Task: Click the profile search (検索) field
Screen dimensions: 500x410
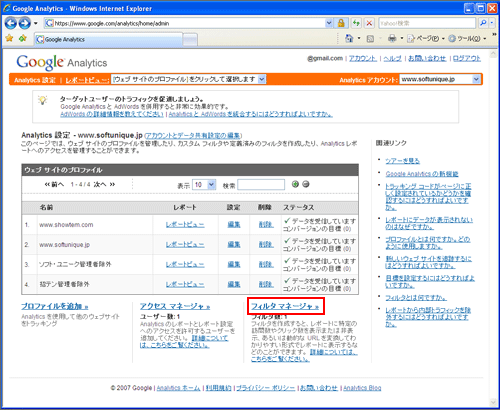Action: point(261,185)
